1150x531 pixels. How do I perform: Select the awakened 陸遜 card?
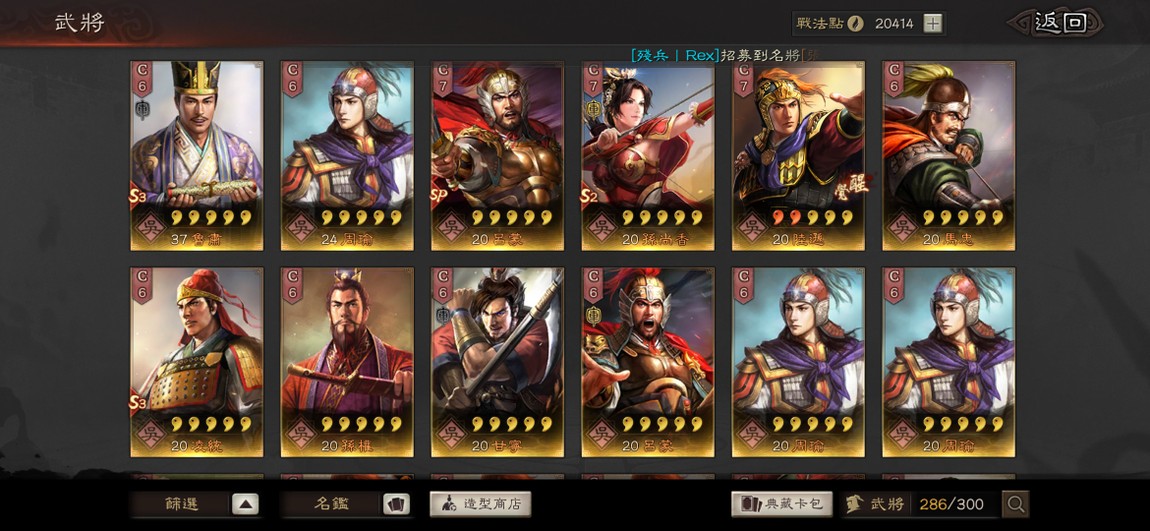799,155
